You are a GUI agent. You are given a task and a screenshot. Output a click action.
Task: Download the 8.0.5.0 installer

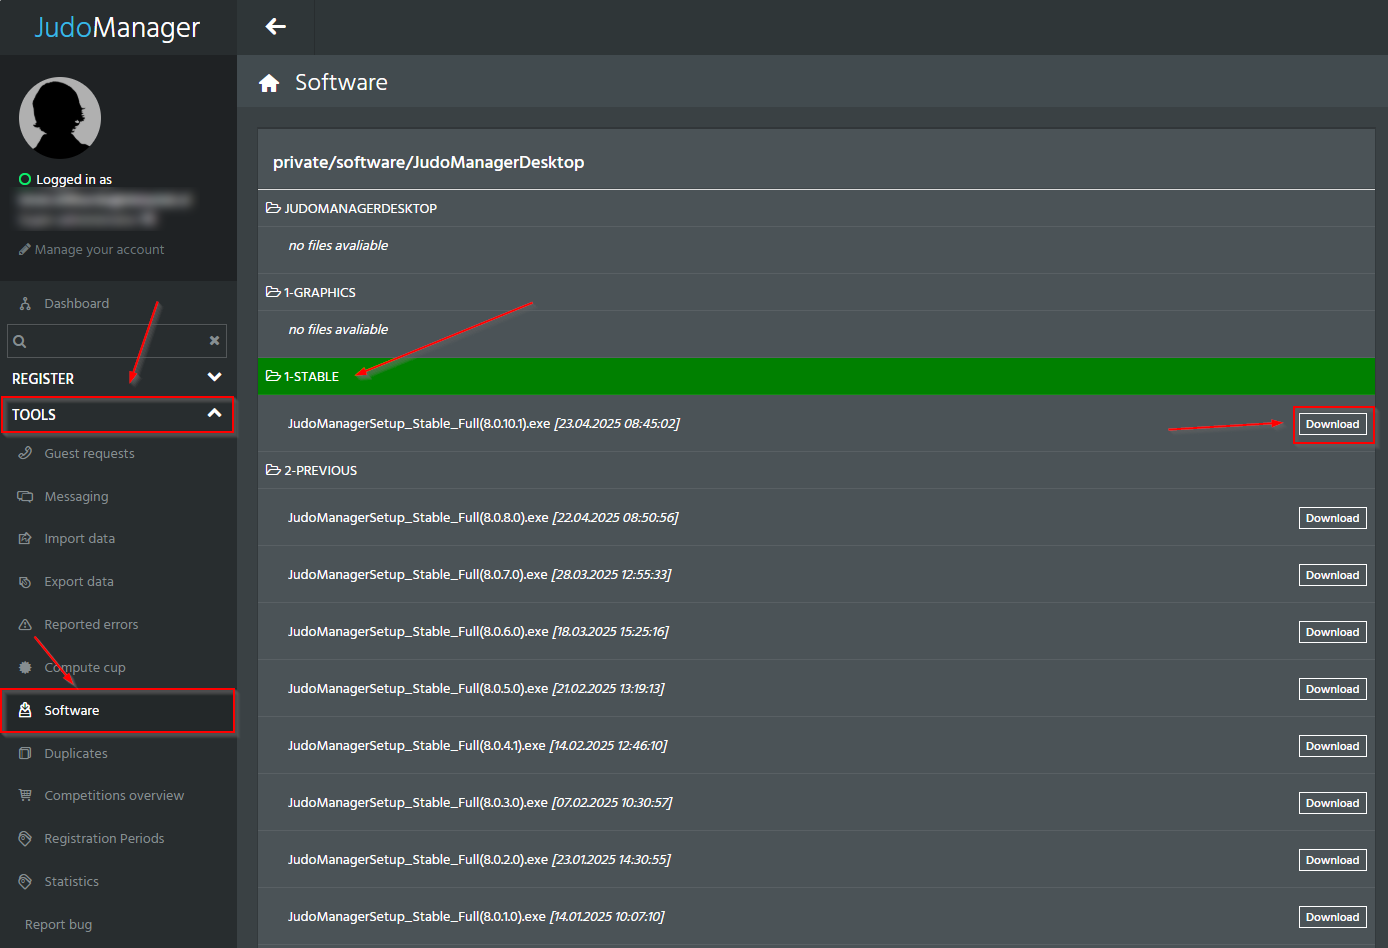(x=1332, y=689)
